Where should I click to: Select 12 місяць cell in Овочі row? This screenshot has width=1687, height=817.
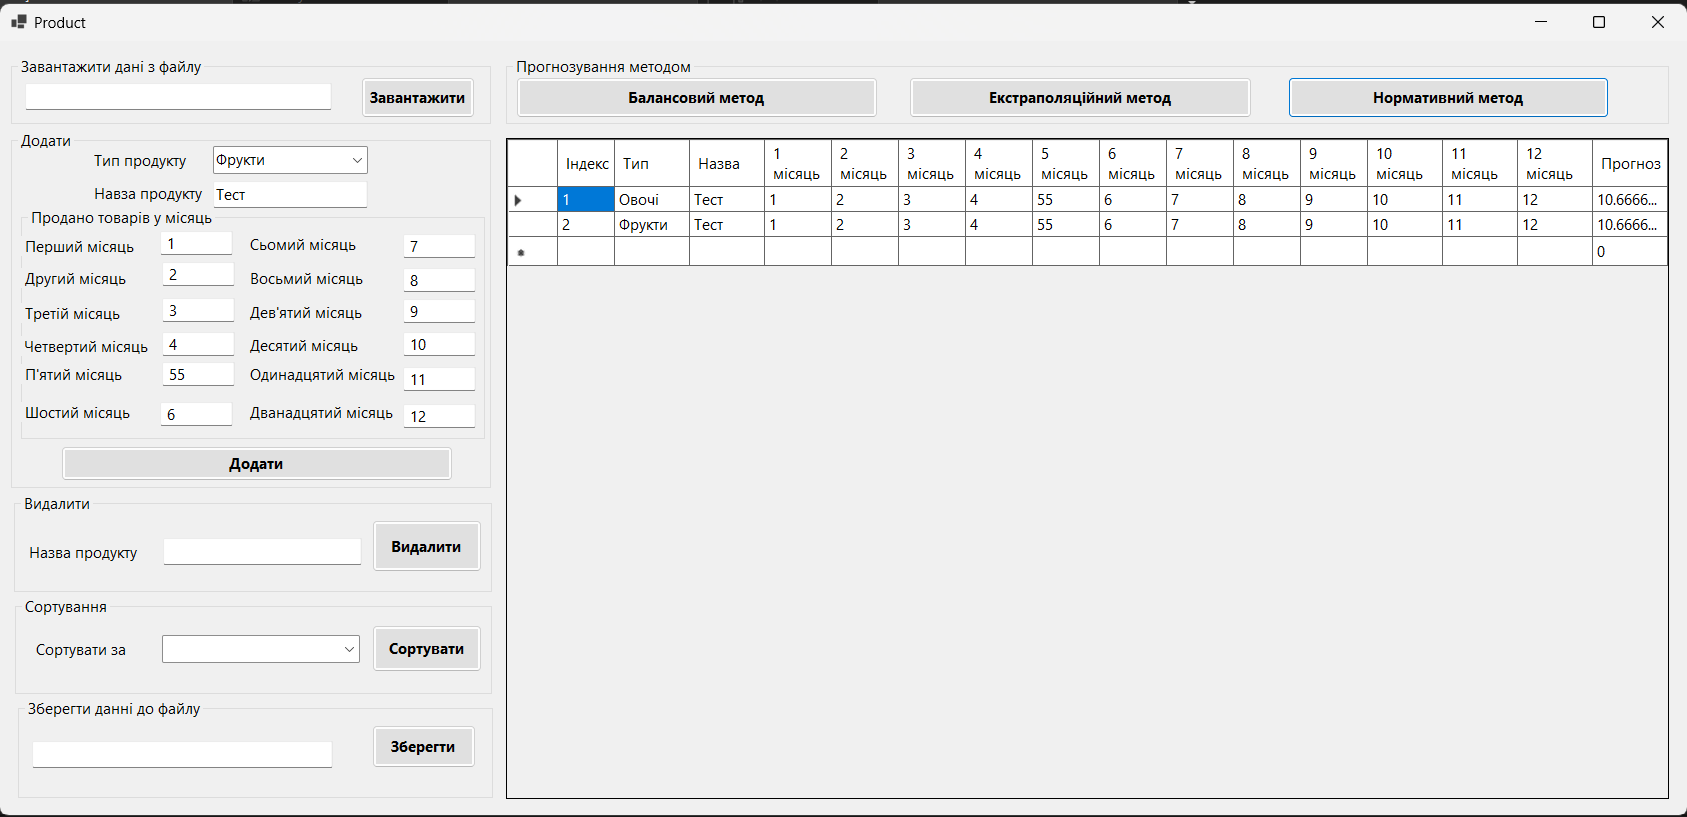[x=1555, y=200]
